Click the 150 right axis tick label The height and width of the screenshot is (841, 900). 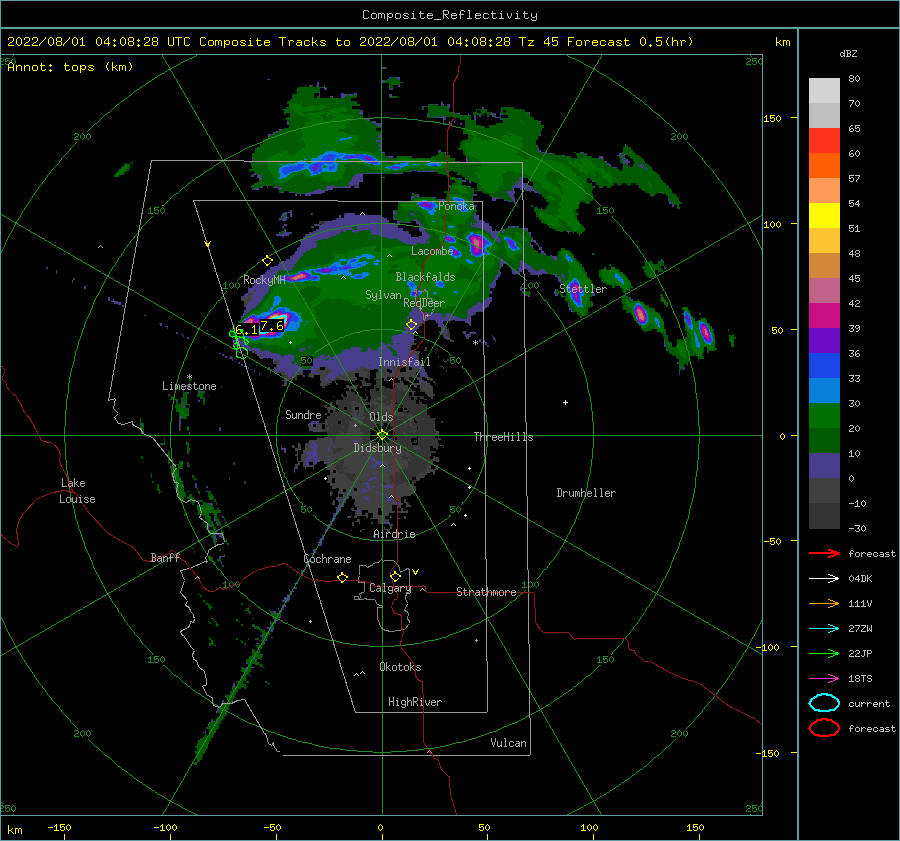[773, 118]
